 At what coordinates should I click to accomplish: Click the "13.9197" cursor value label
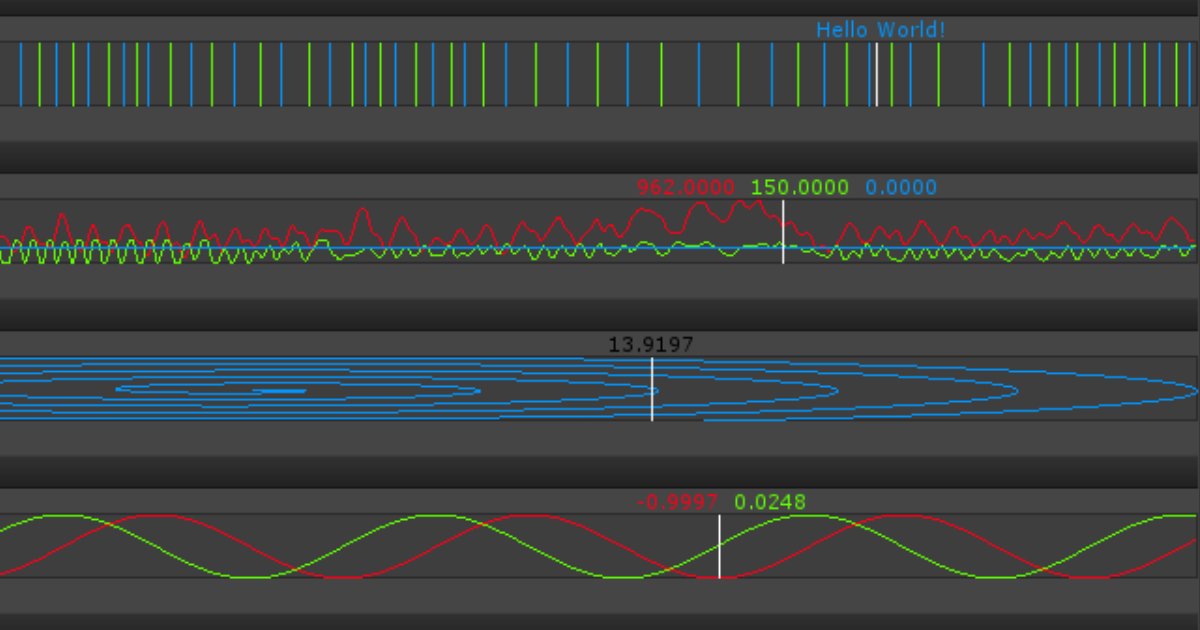651,343
